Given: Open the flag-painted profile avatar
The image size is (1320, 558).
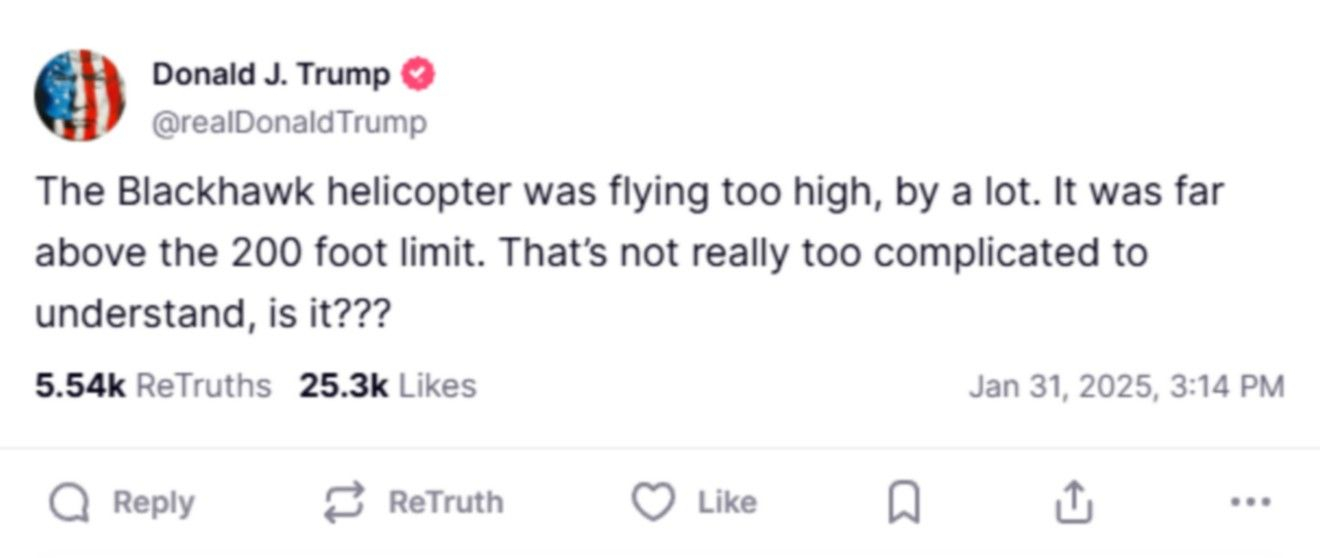Looking at the screenshot, I should (80, 96).
